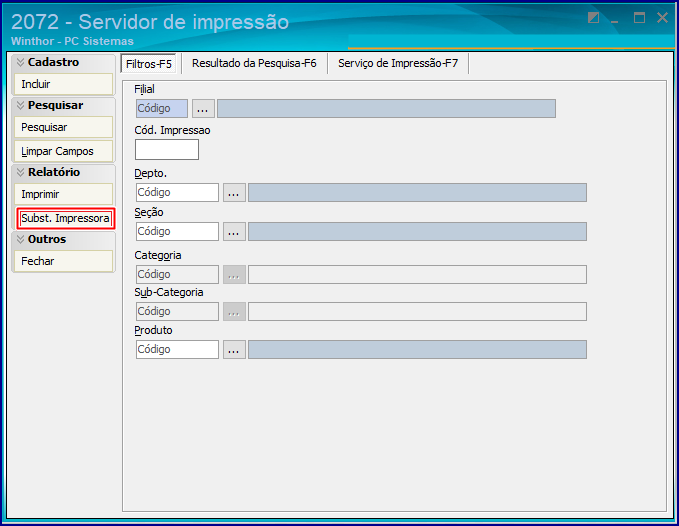Open Serviço de Impressão-F7 tab

[398, 63]
